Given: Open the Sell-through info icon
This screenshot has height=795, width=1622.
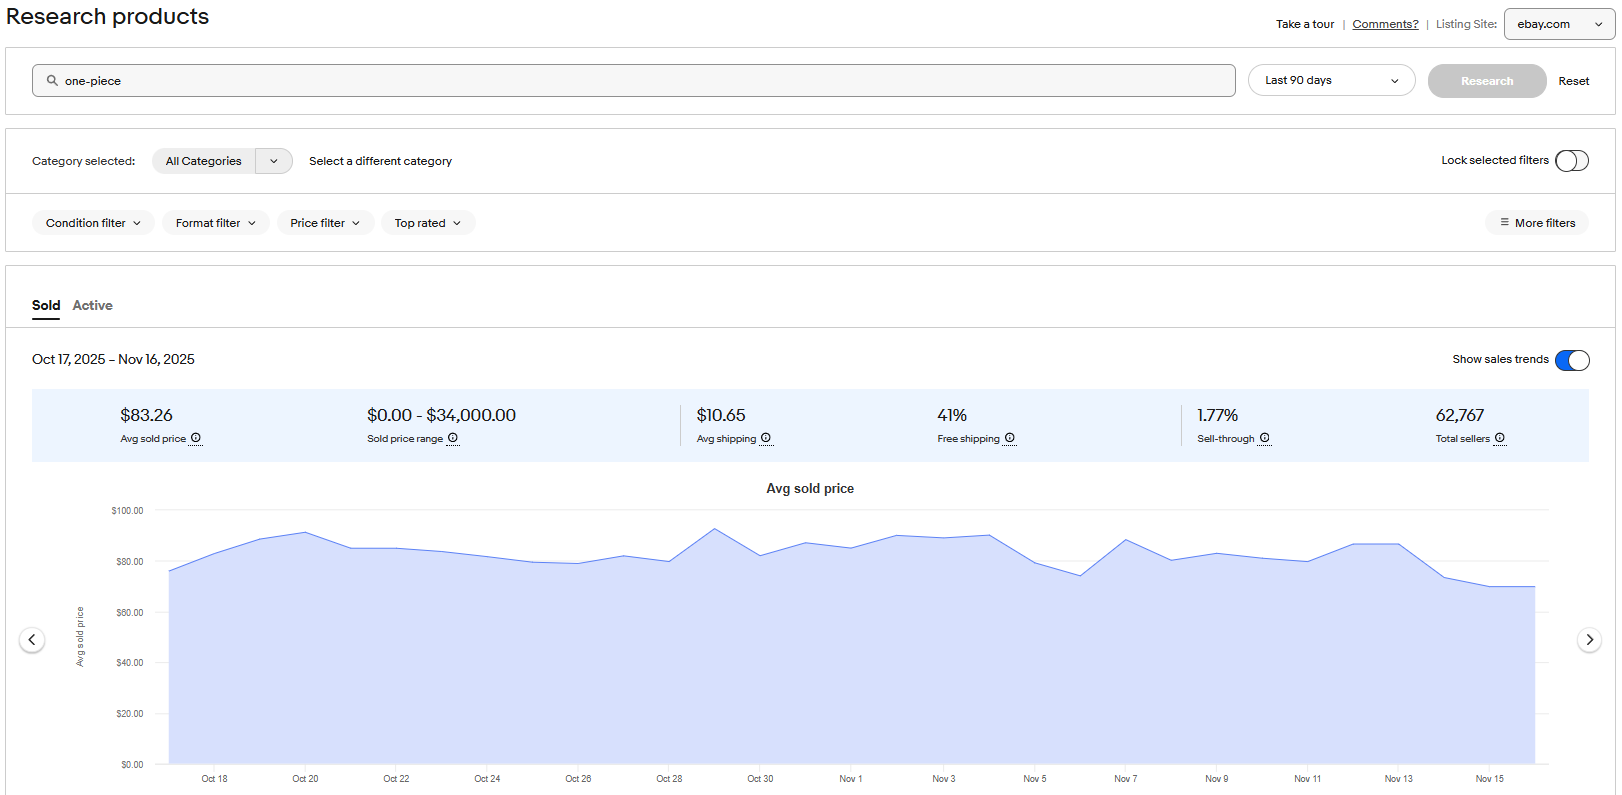Looking at the screenshot, I should point(1265,438).
